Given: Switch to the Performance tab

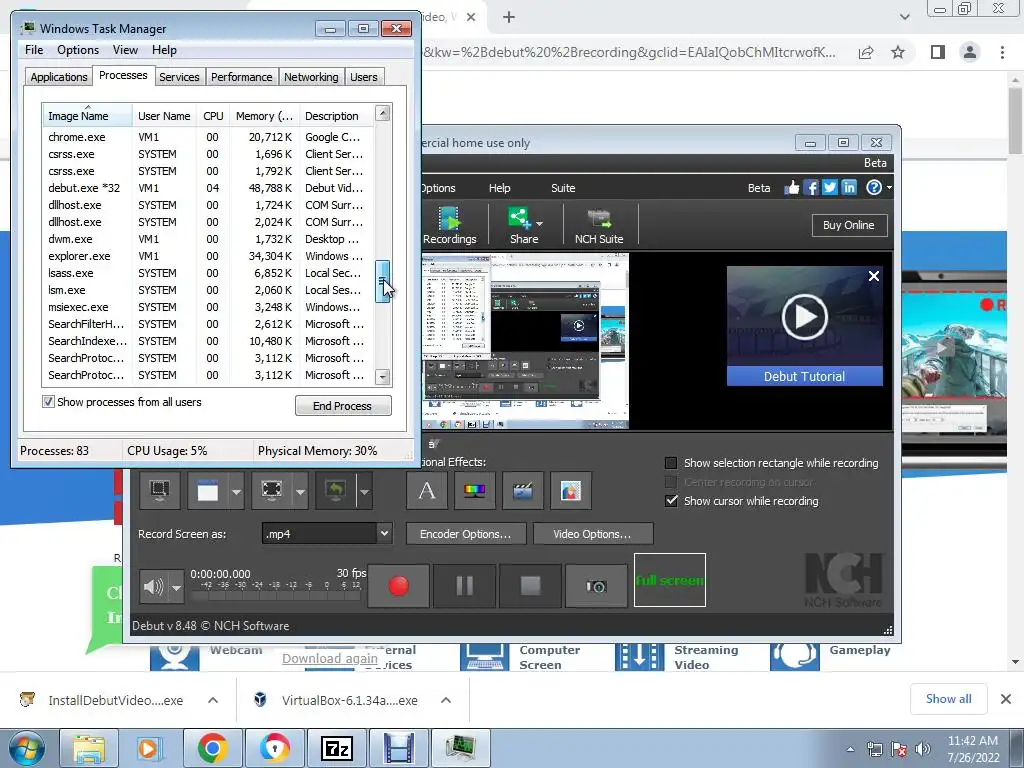Looking at the screenshot, I should click(x=242, y=77).
